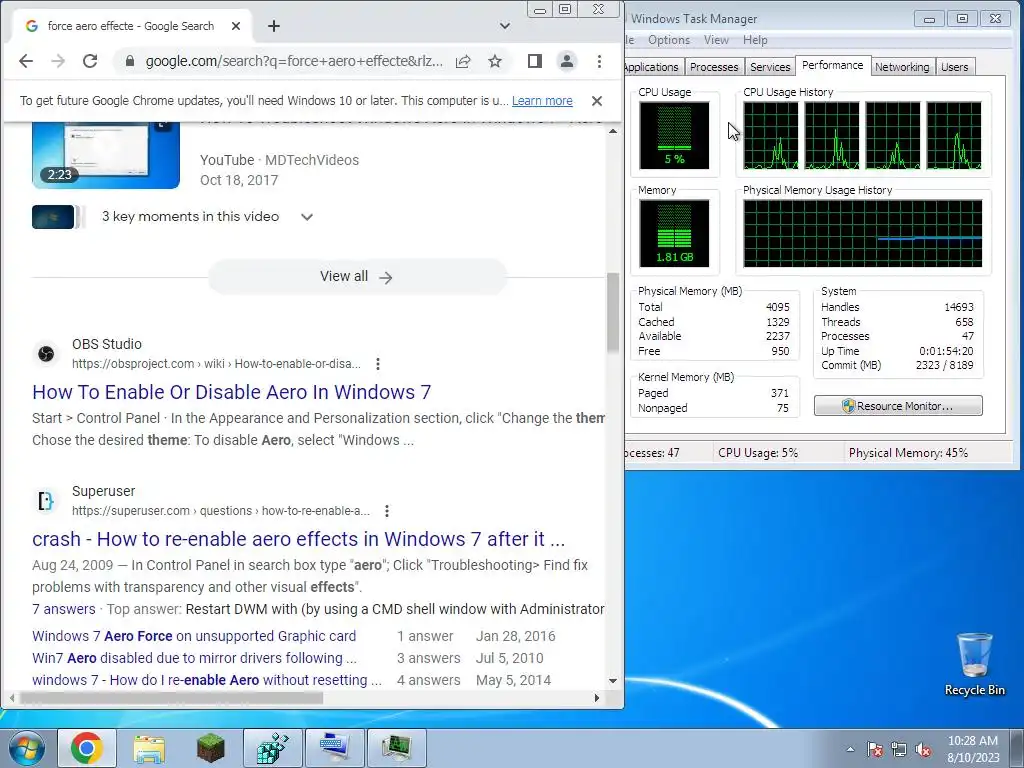Open Superuser result options menu

click(387, 511)
